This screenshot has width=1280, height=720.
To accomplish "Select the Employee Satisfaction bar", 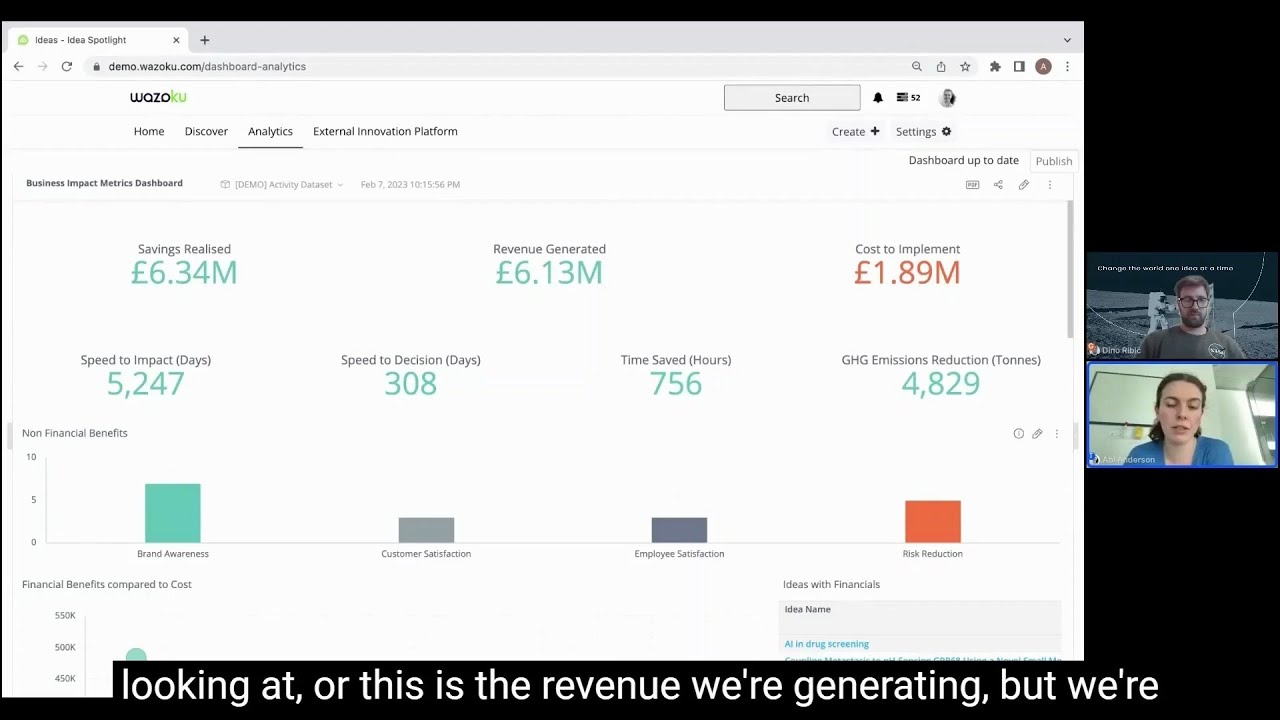I will 679,530.
